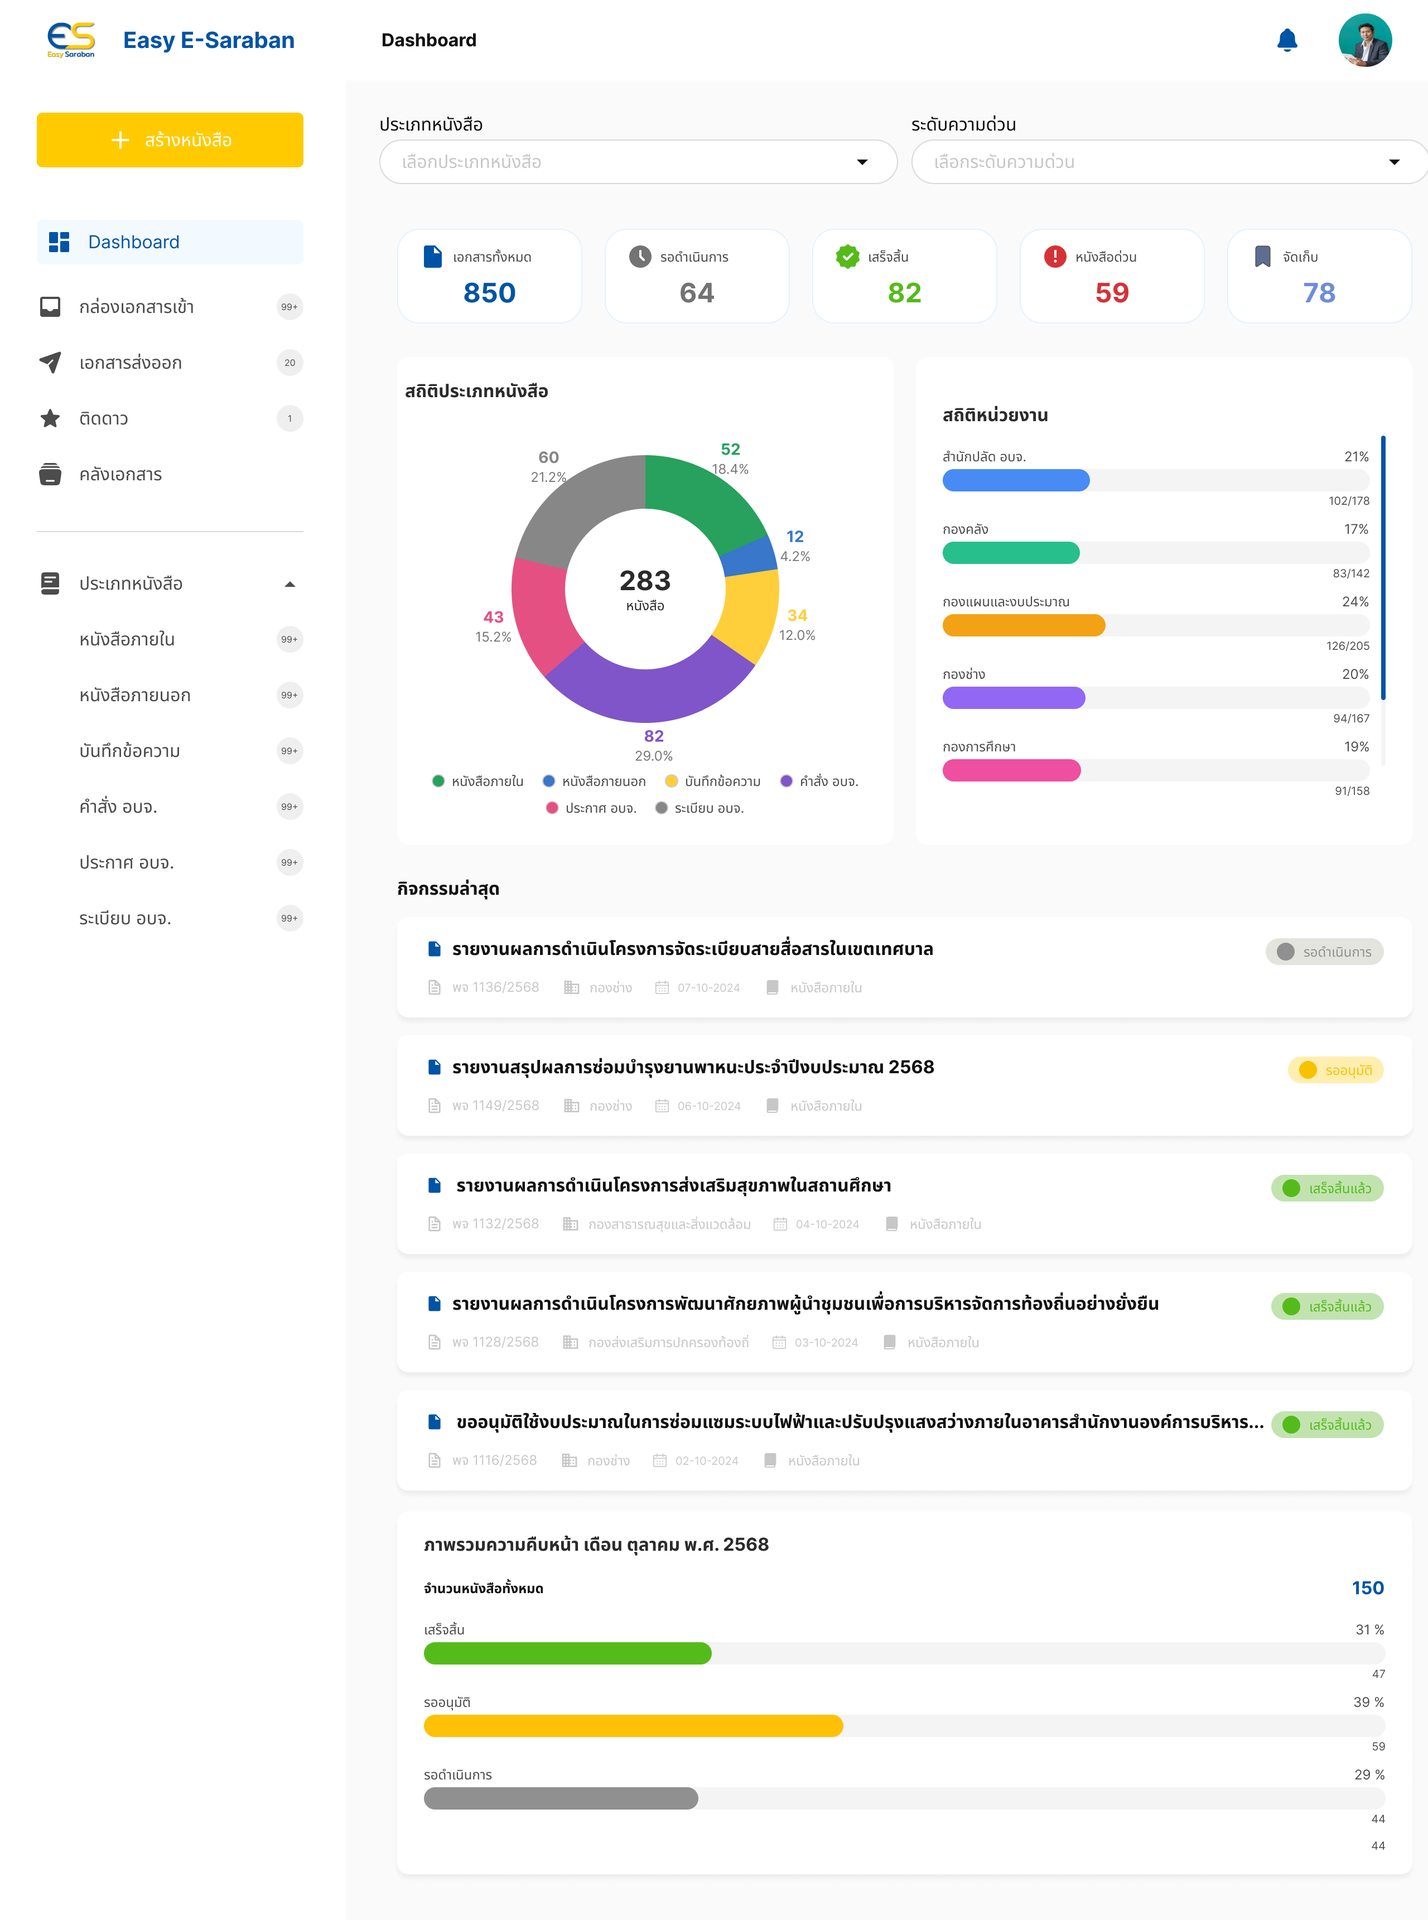
Task: Click the paper plane icon for เอกสารส่งออก
Action: [50, 362]
